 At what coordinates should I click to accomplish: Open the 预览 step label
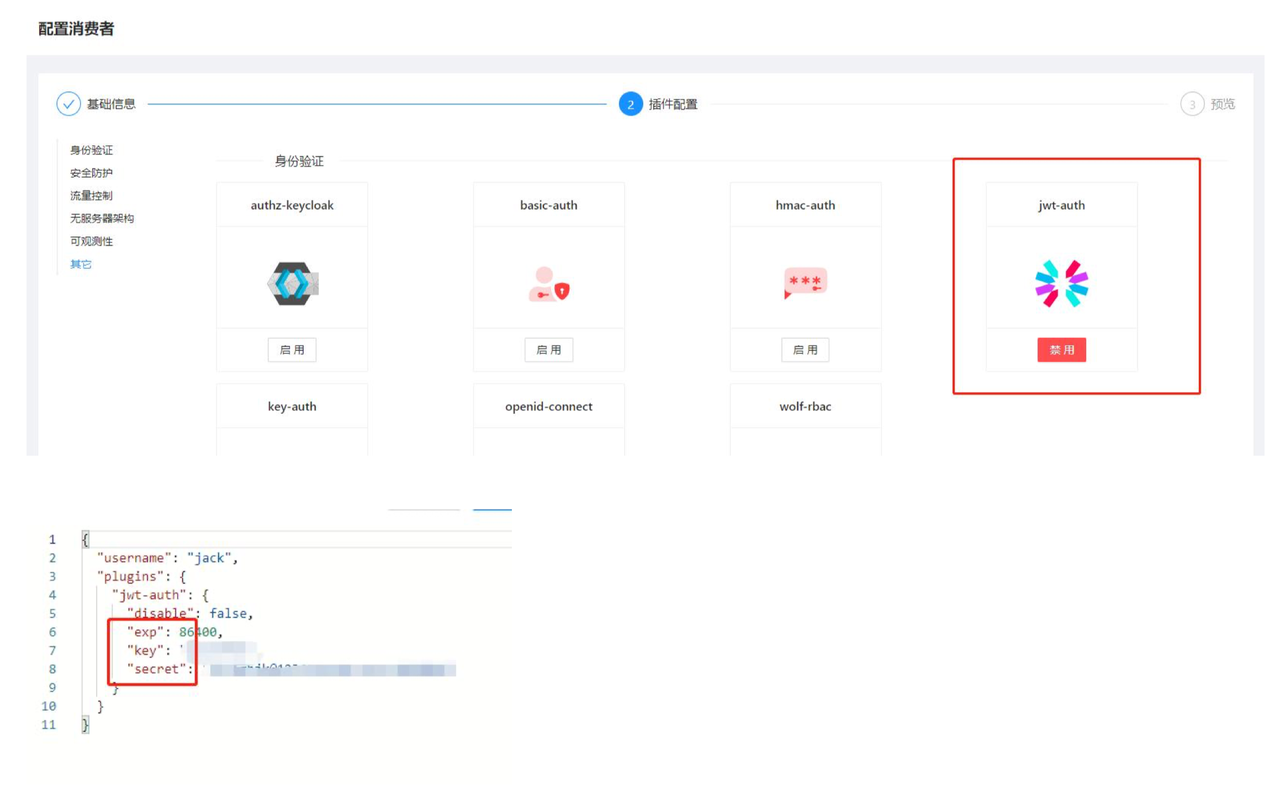tap(1223, 104)
